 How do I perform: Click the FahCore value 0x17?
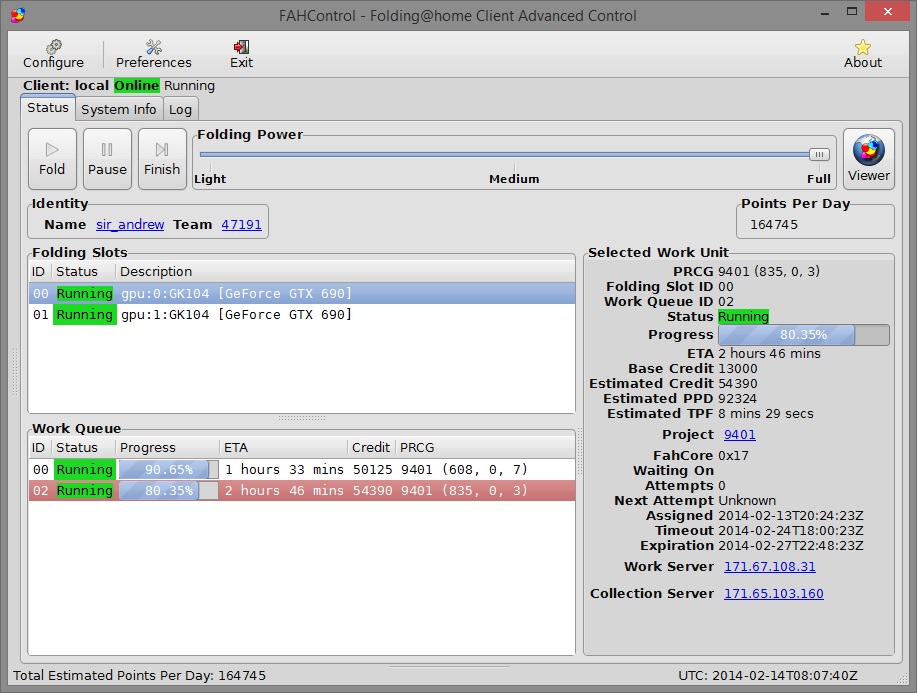[733, 456]
